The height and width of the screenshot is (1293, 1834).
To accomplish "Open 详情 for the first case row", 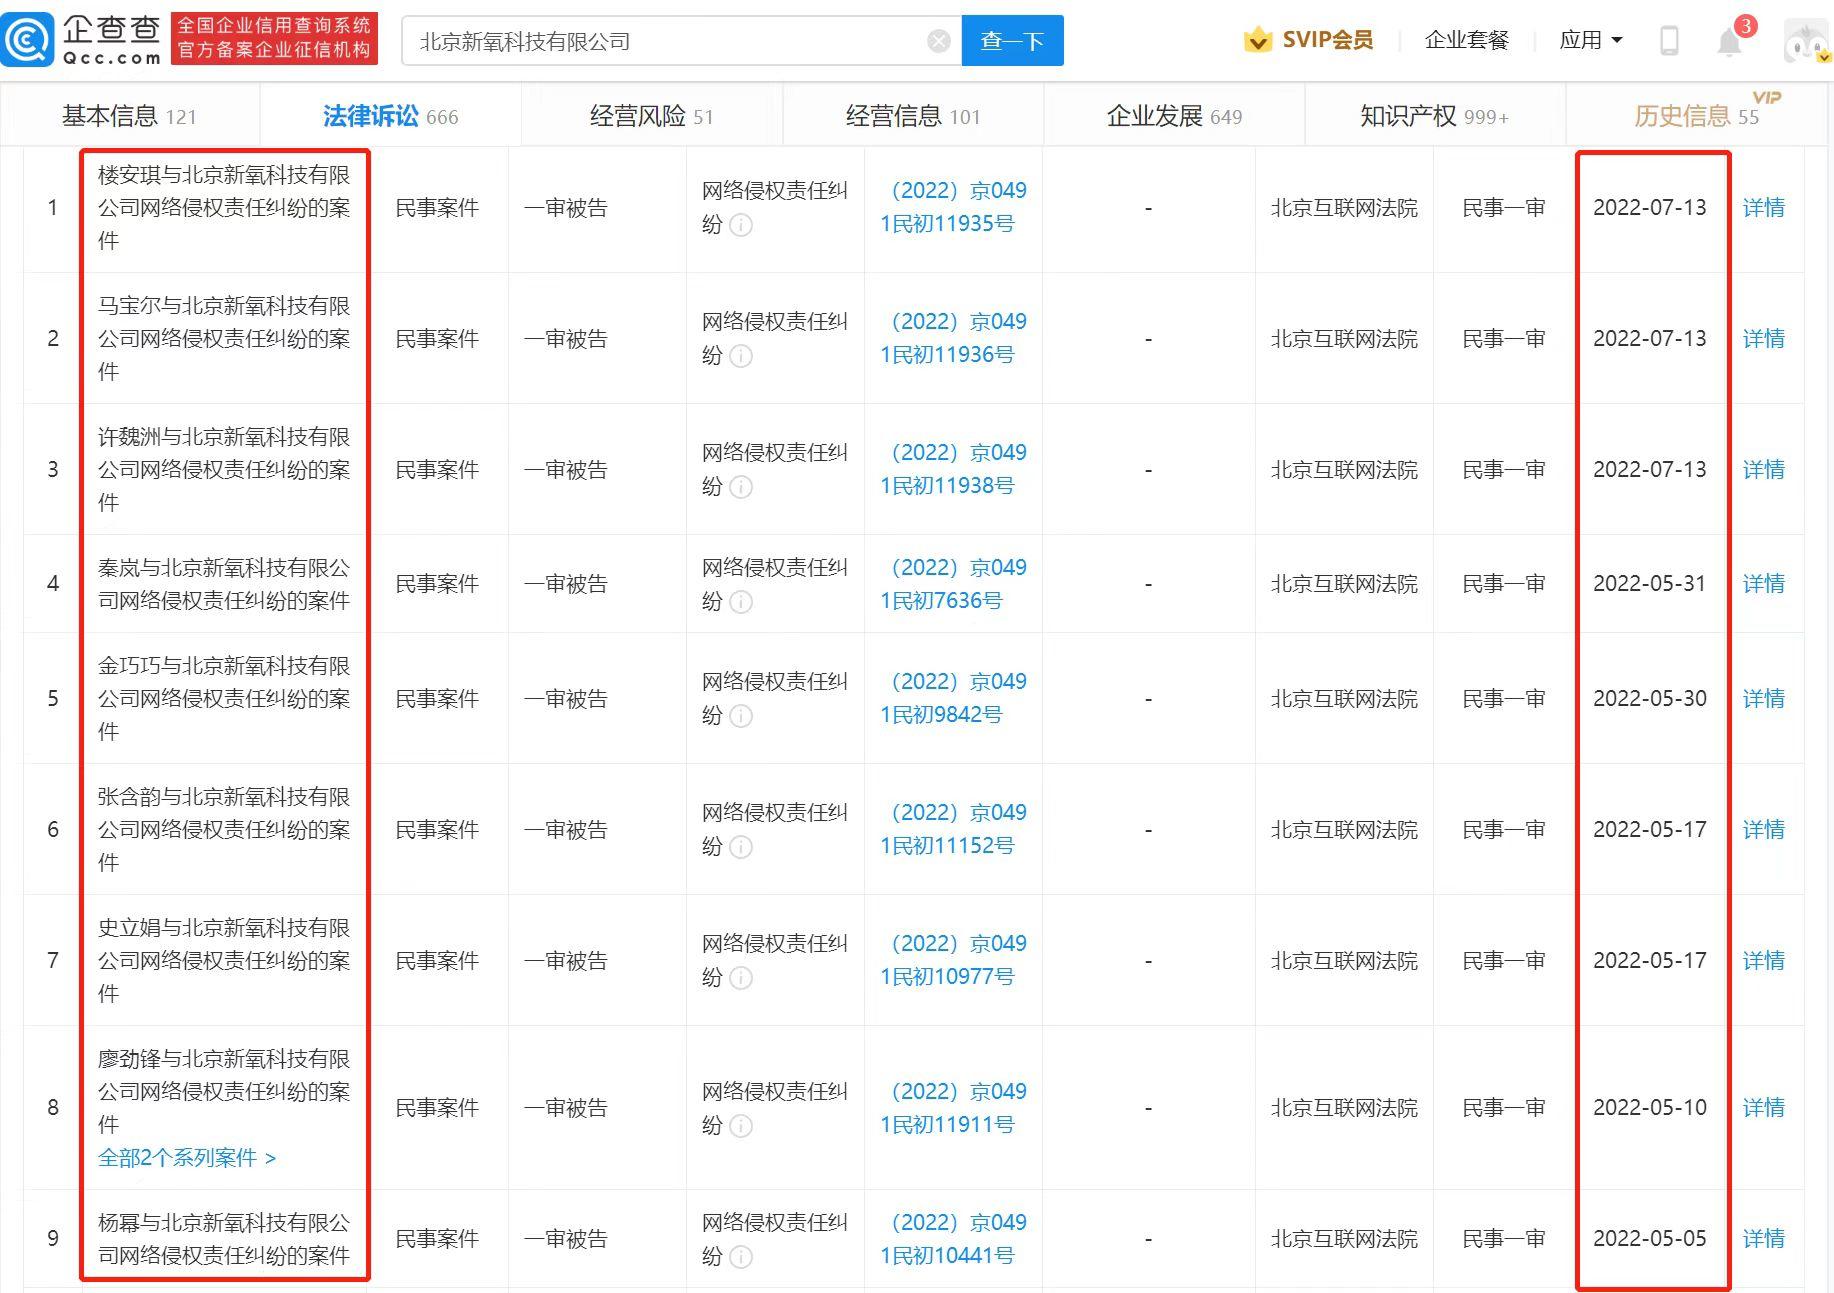I will click(1763, 208).
